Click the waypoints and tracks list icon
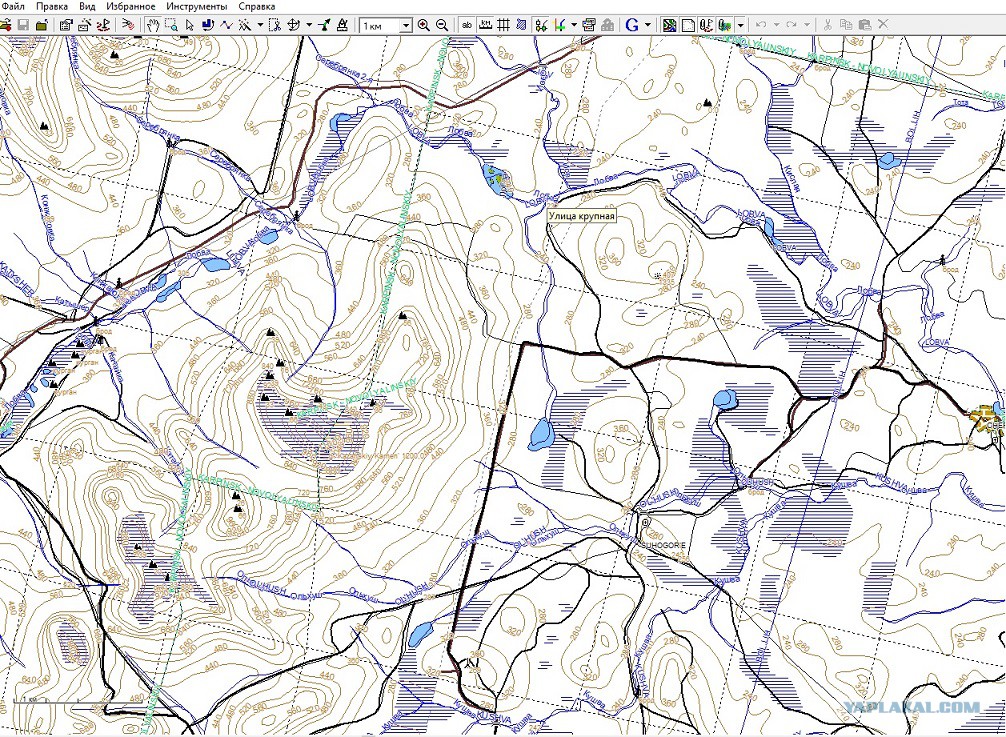Screen dimensions: 1006x737 (x=84, y=25)
